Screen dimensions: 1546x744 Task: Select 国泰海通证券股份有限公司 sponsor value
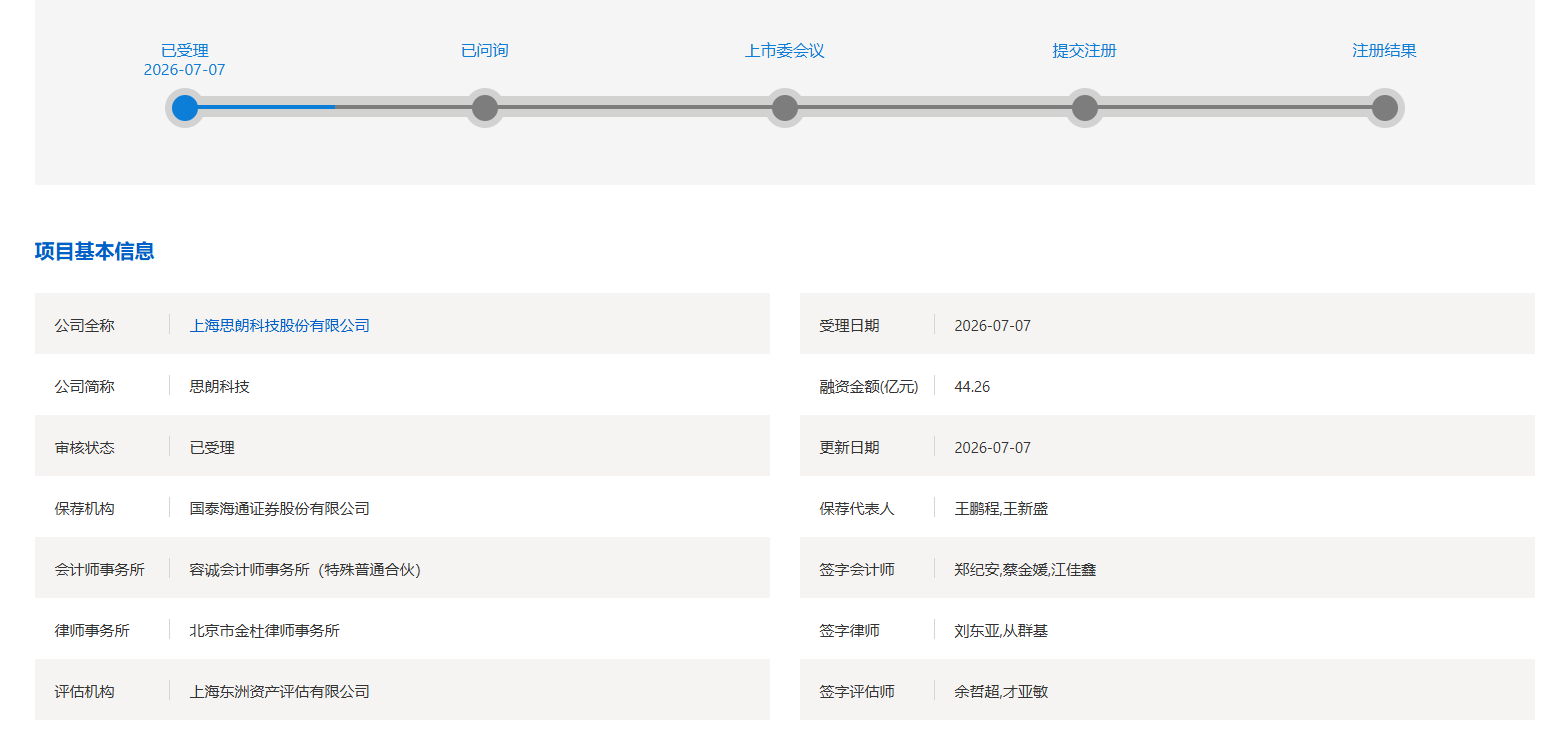280,509
